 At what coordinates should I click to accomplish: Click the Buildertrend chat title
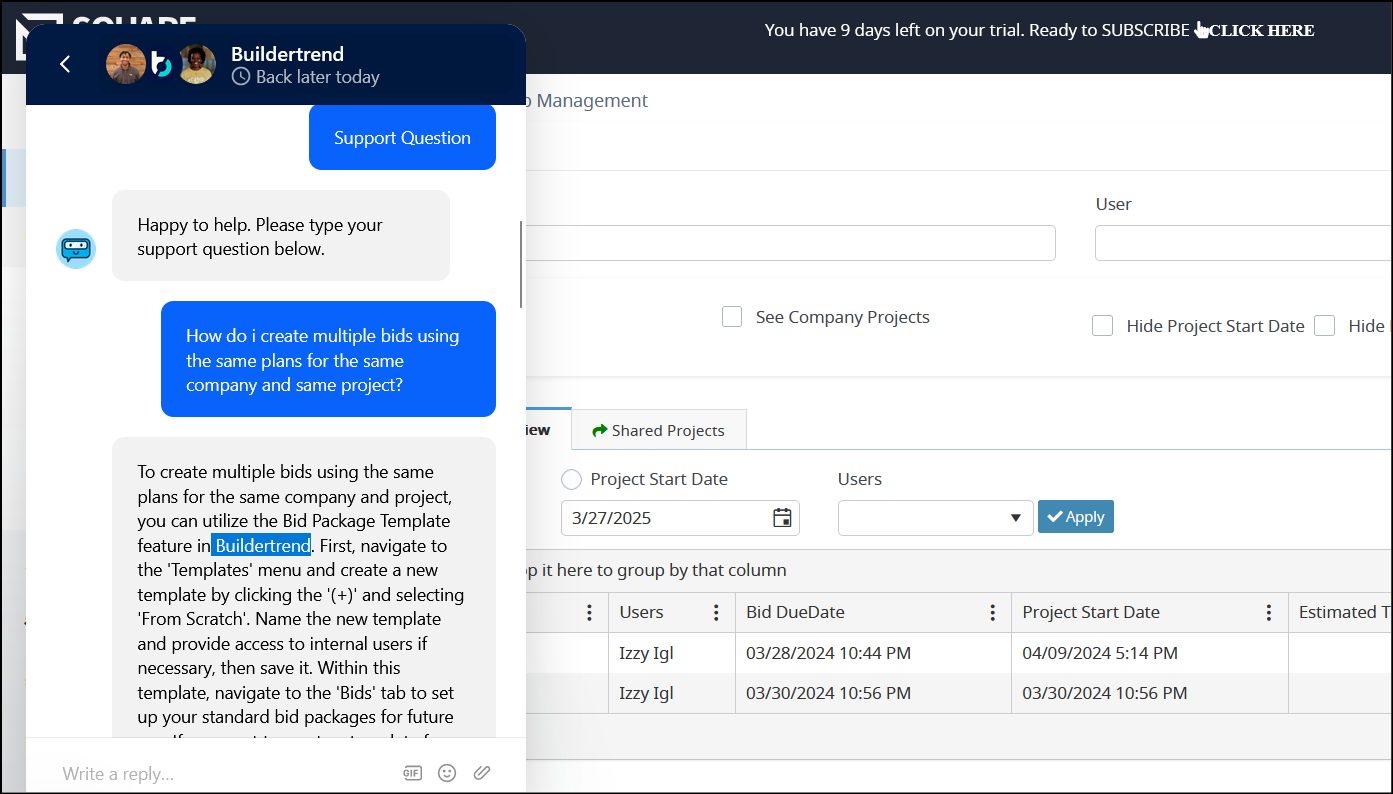(287, 54)
